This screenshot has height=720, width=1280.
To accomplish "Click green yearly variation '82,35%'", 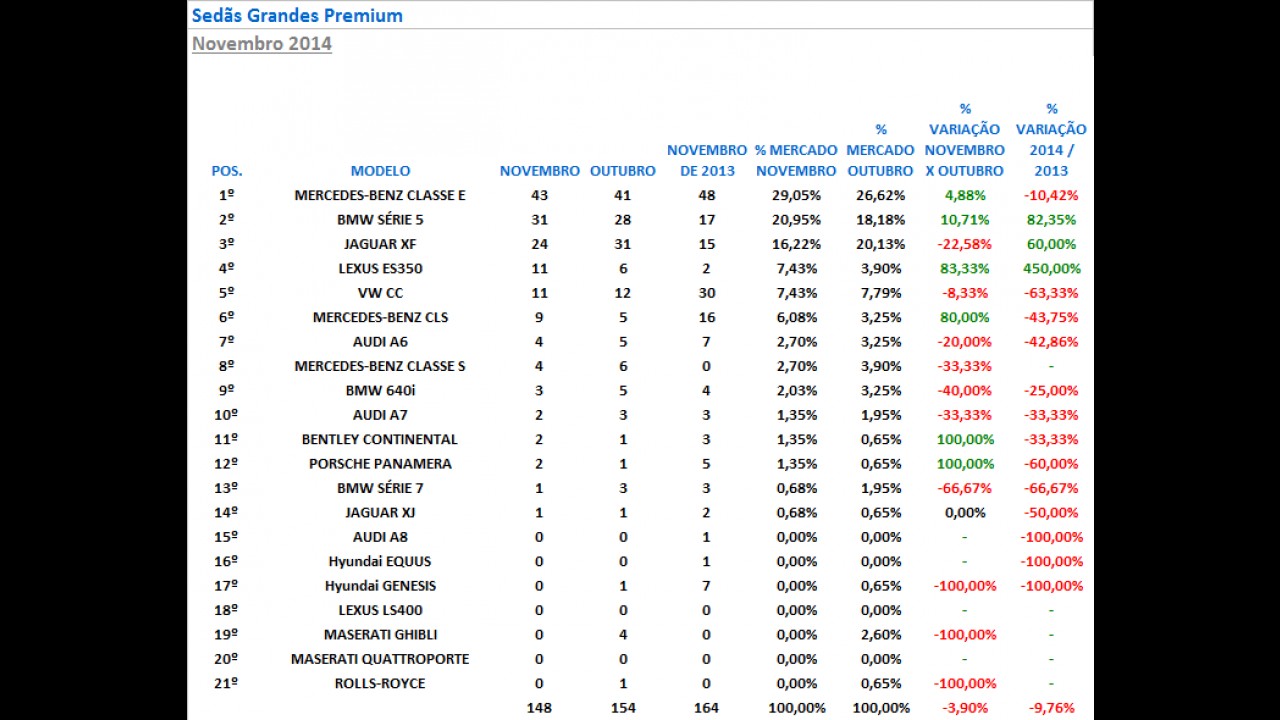I will tap(1051, 219).
